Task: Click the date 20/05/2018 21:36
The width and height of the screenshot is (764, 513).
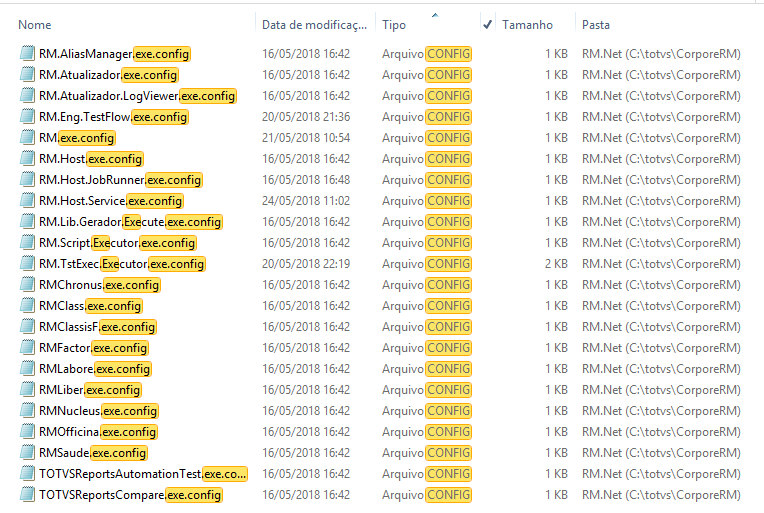Action: [x=306, y=117]
